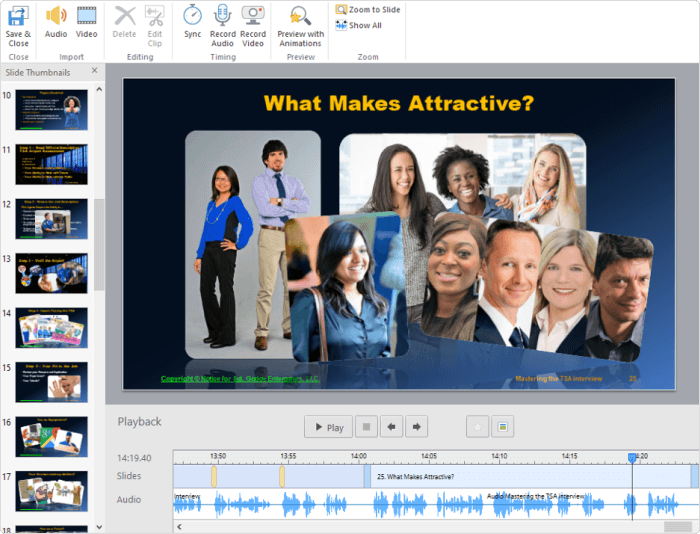Click the Save & Close button
Viewport: 700px width, 534px height.
coord(18,26)
